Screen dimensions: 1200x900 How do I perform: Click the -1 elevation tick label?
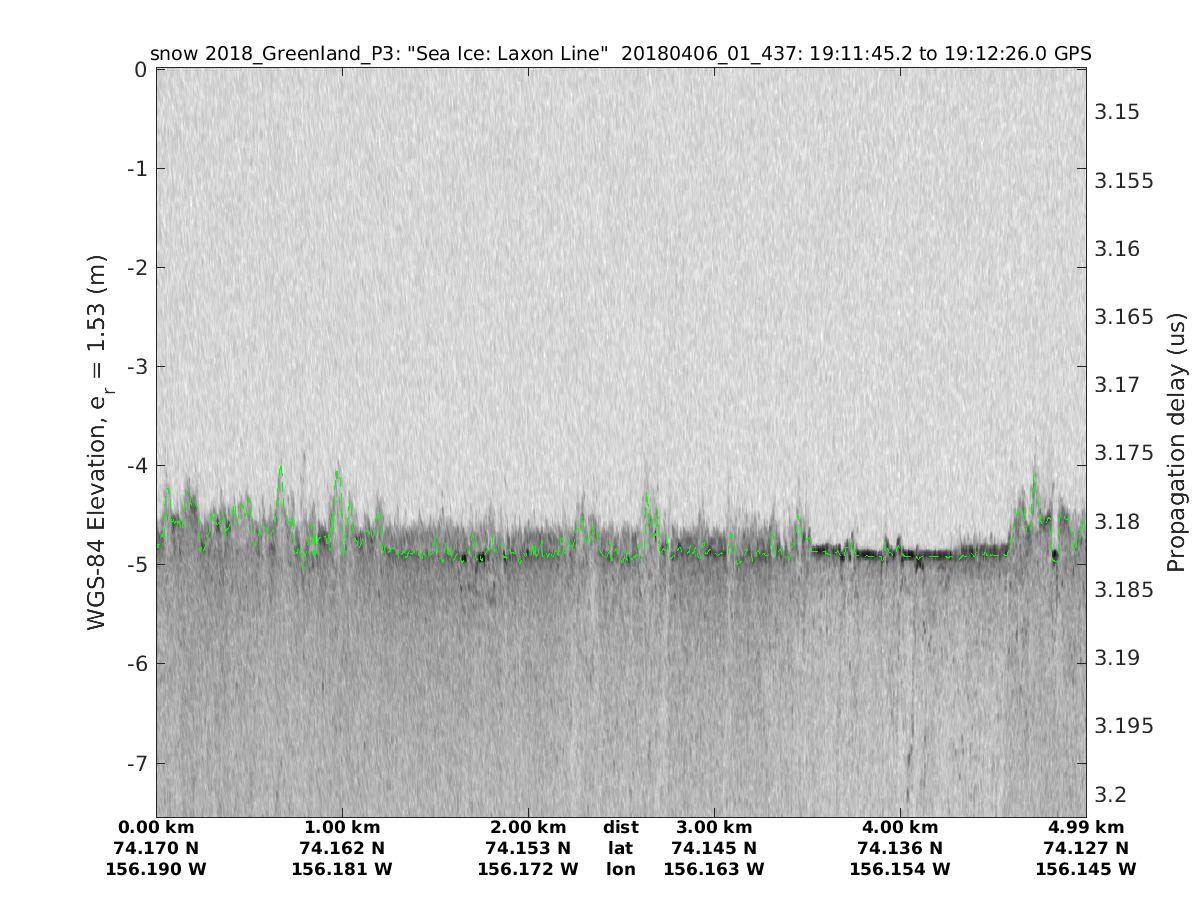(136, 169)
